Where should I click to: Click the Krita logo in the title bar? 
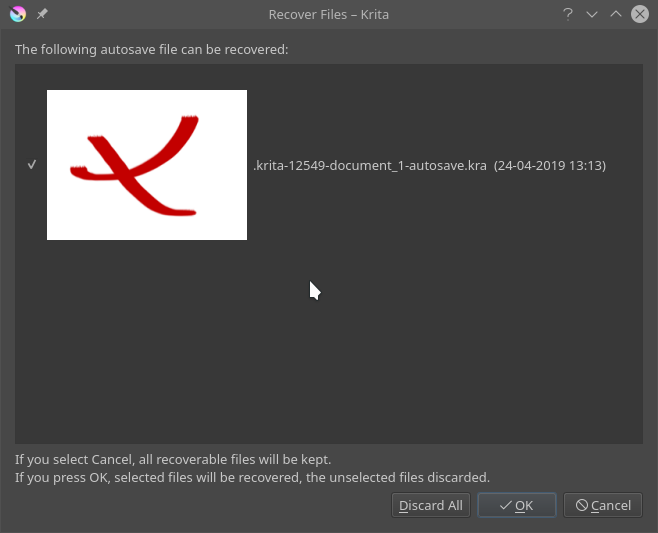coord(17,14)
